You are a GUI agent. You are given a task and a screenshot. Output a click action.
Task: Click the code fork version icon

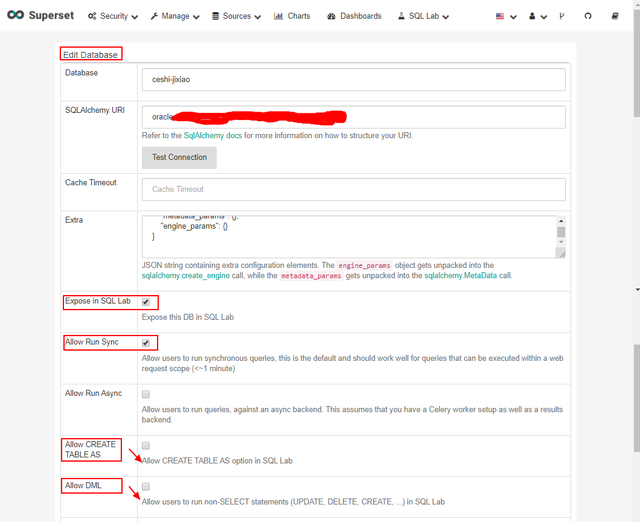click(x=561, y=16)
